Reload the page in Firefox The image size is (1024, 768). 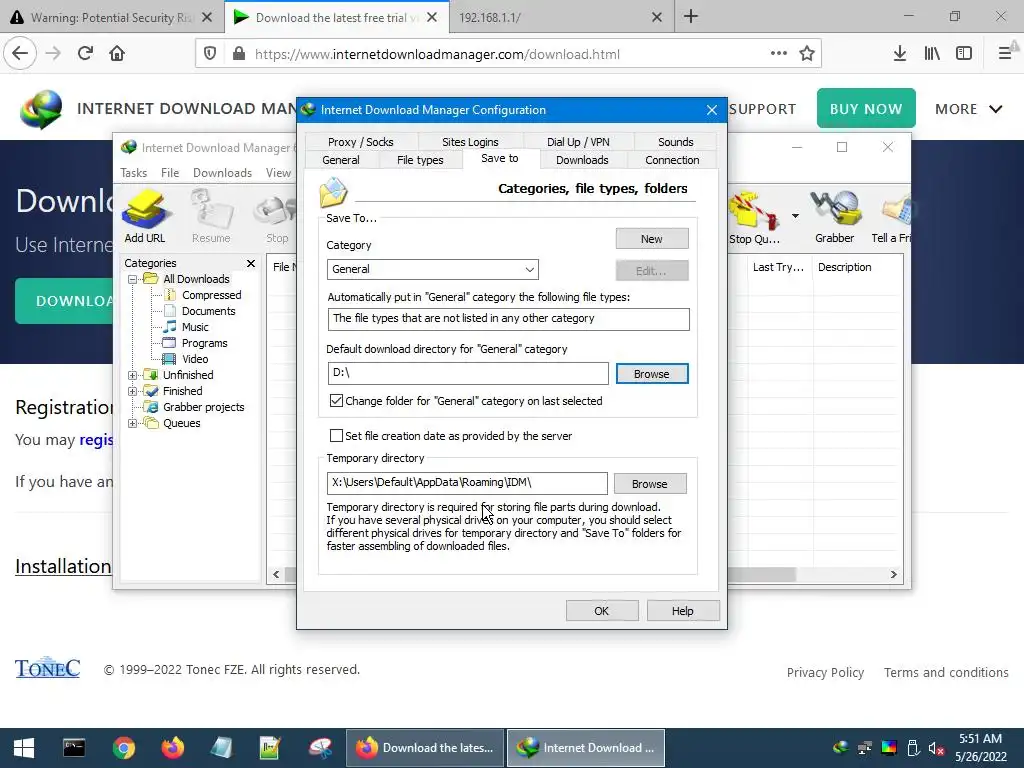tap(85, 54)
